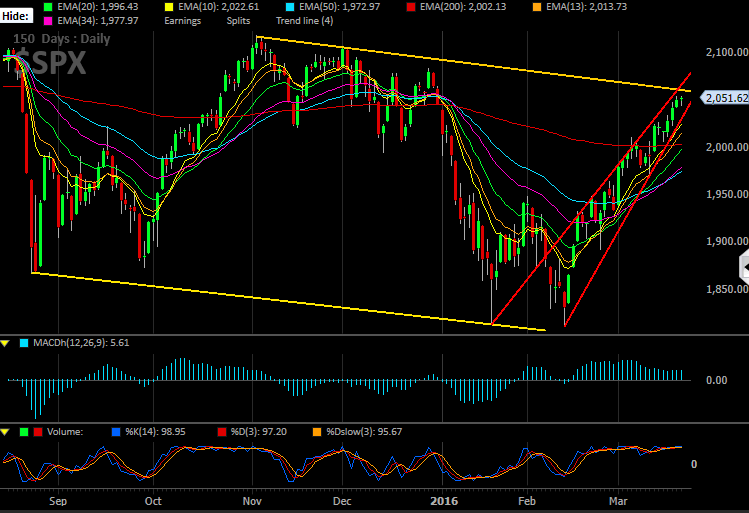Click the side panel arrow on right edge
The width and height of the screenshot is (749, 513).
pos(744,268)
